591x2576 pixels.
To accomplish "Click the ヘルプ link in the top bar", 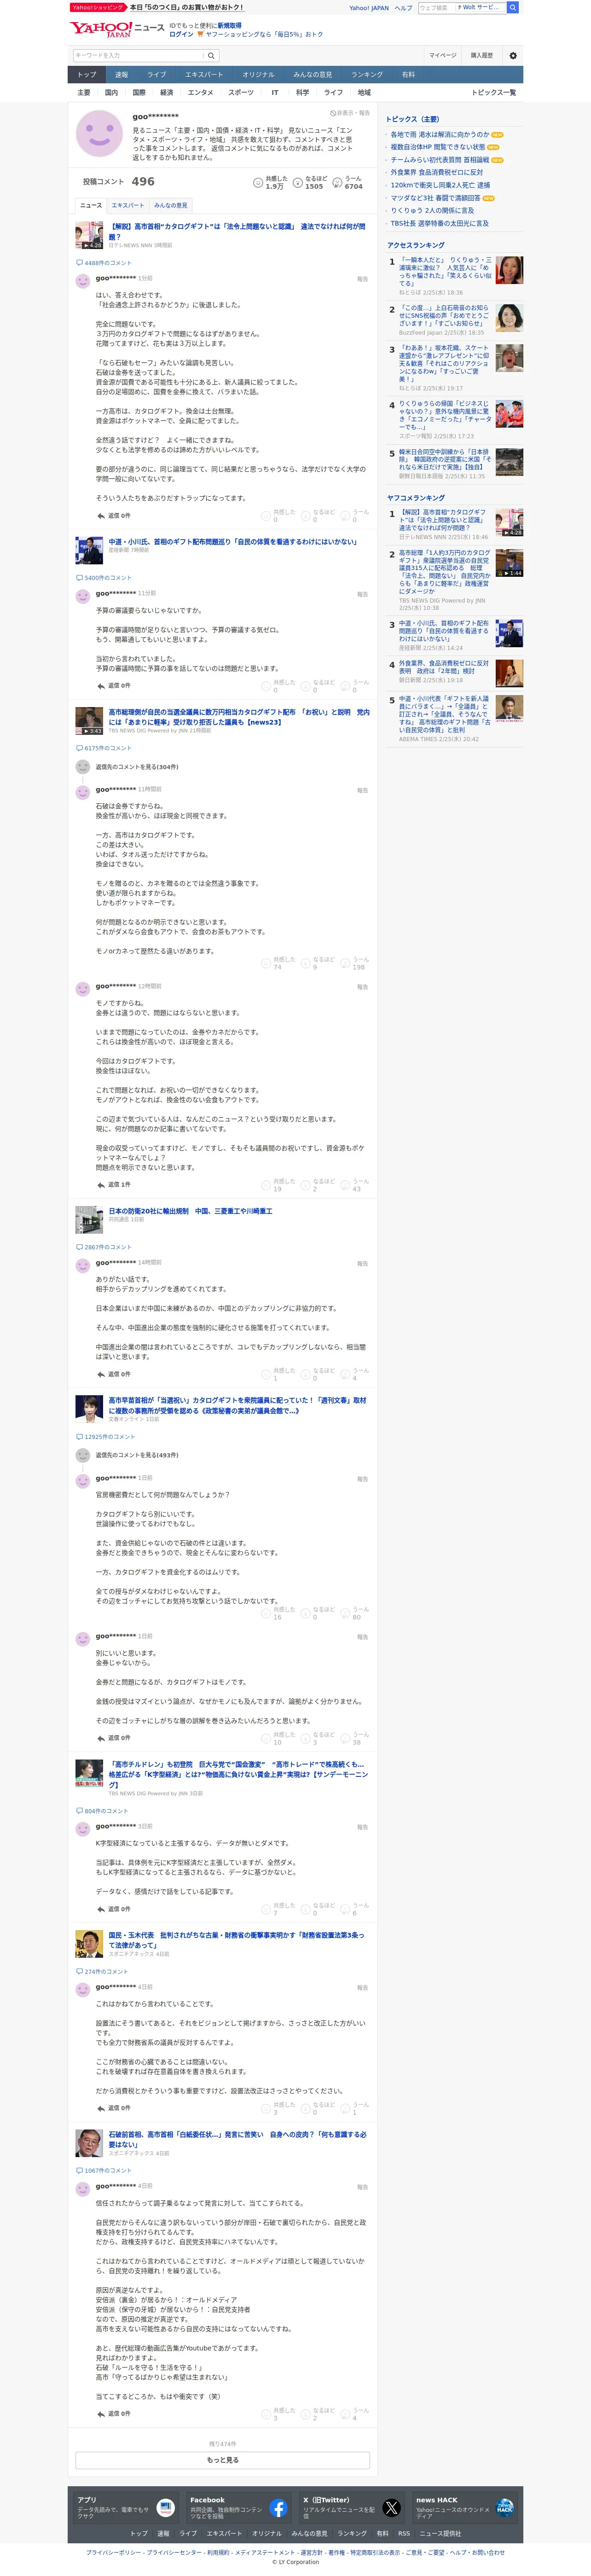I will (x=403, y=7).
